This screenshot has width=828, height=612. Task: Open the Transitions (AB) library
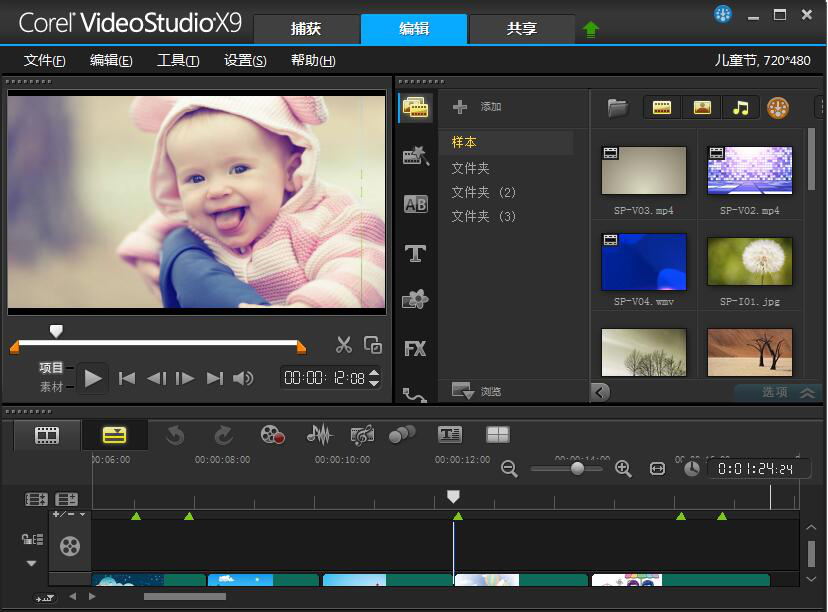415,204
